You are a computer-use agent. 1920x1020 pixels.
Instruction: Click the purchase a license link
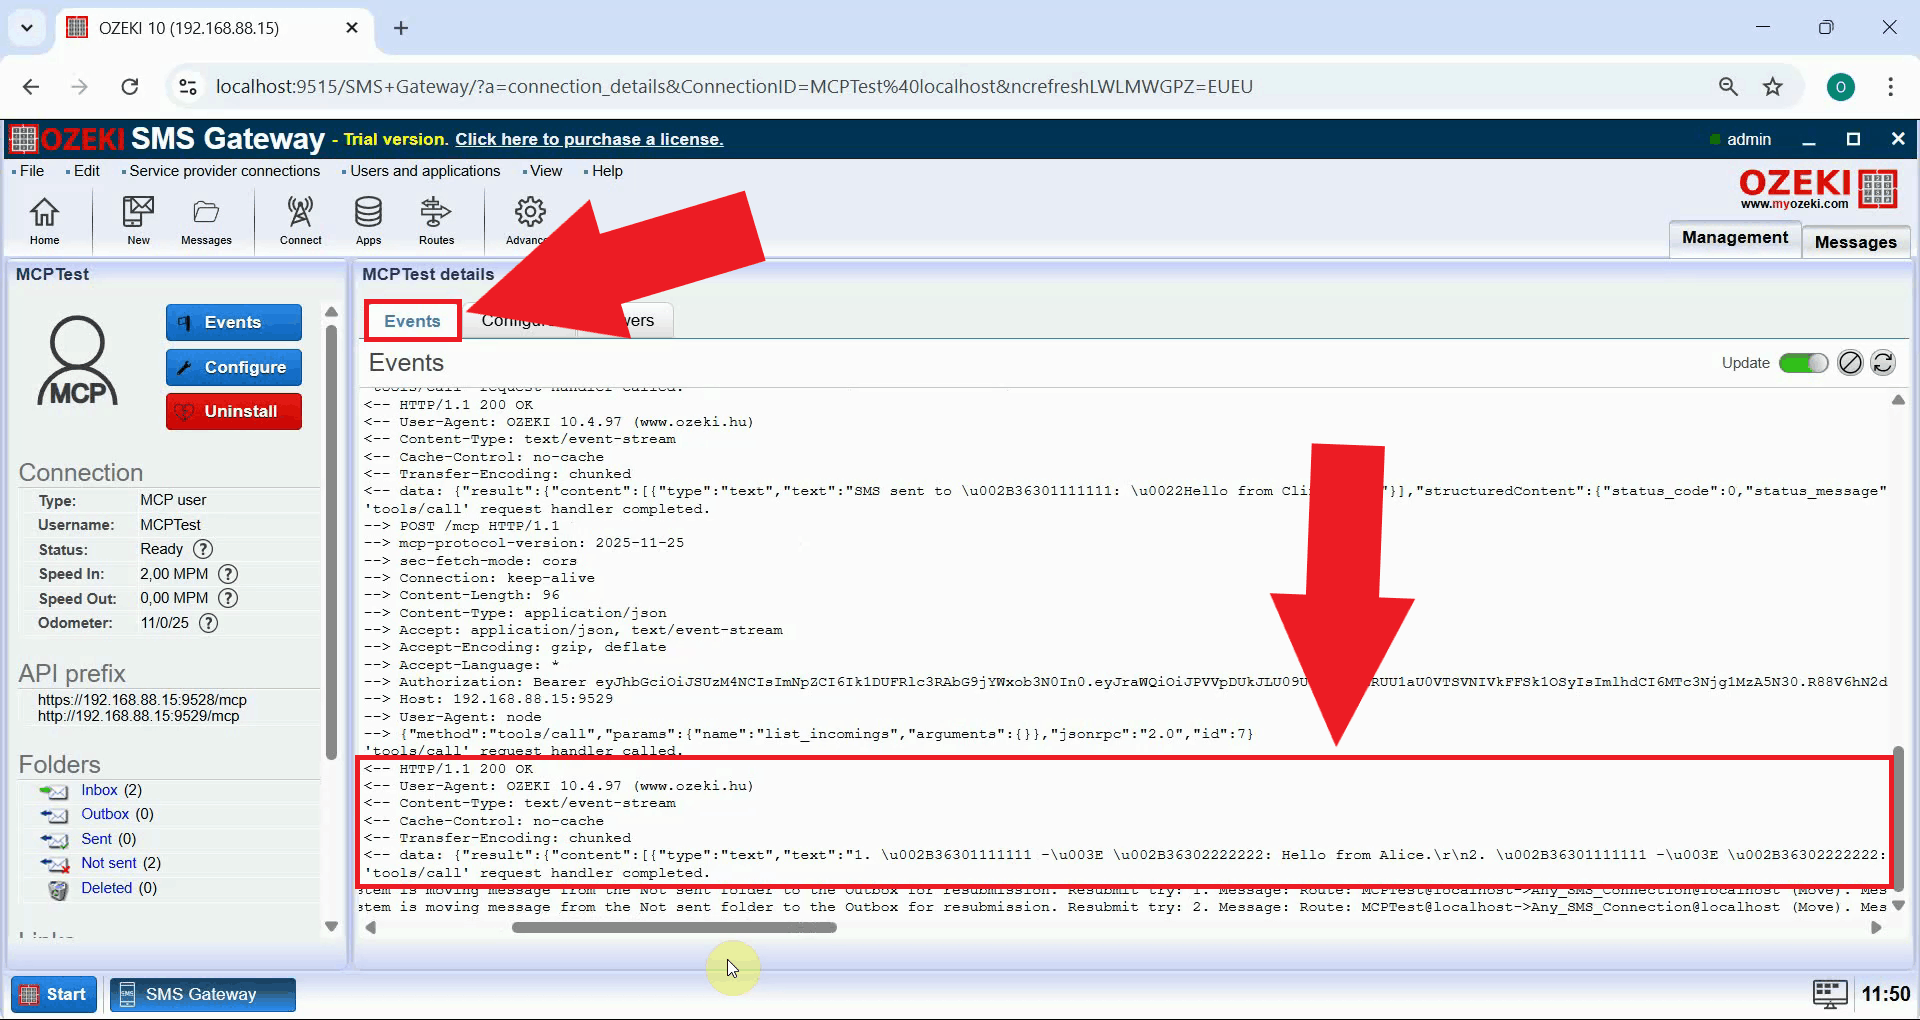(589, 139)
